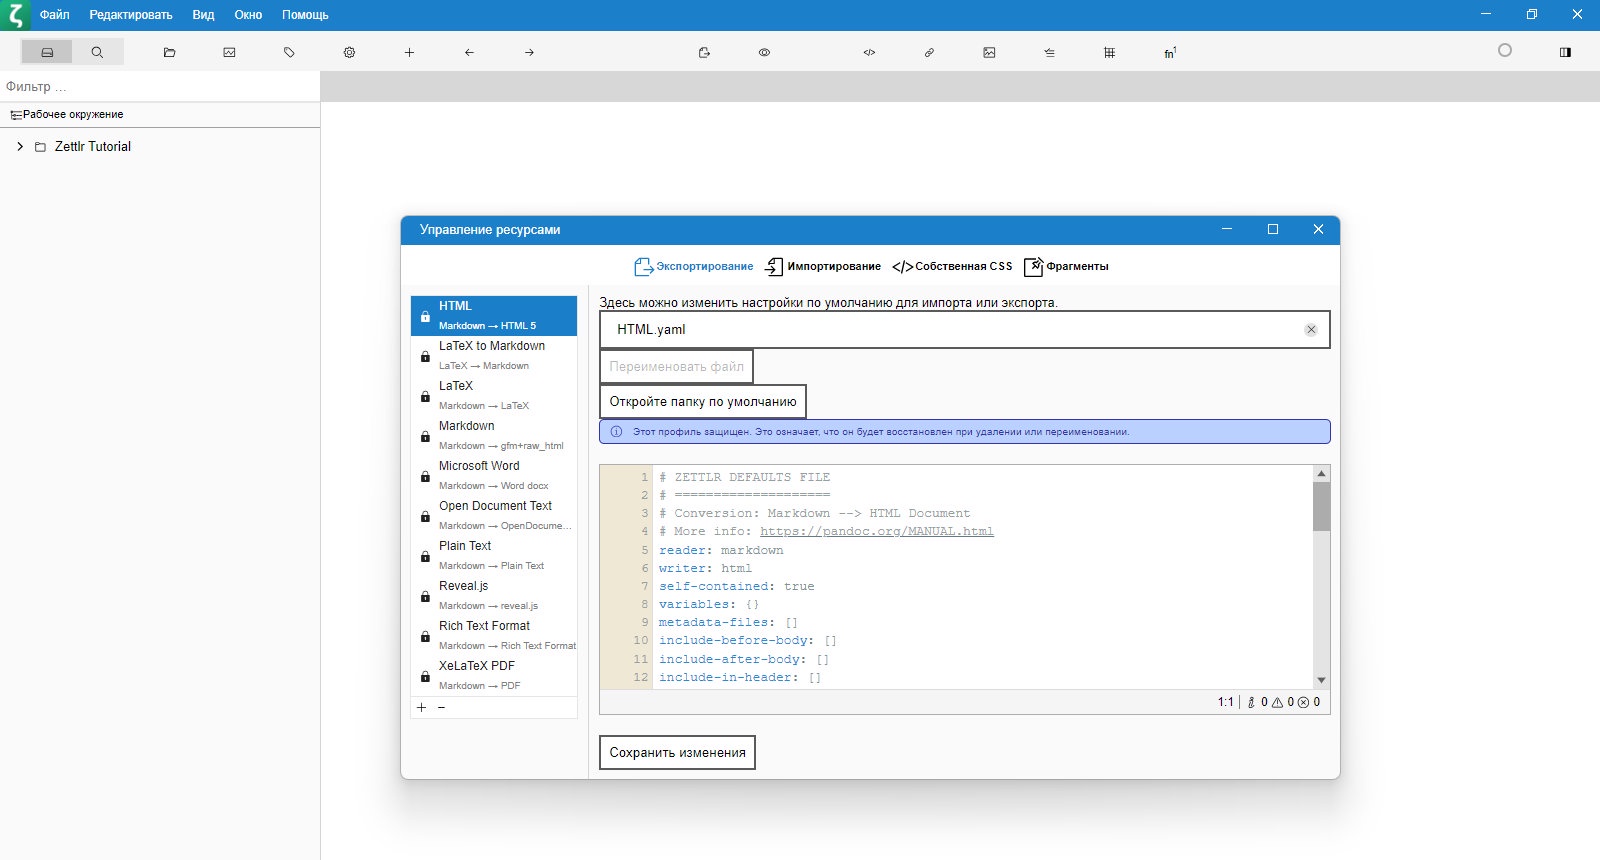Click the new file plus icon
The image size is (1600, 860).
[409, 52]
